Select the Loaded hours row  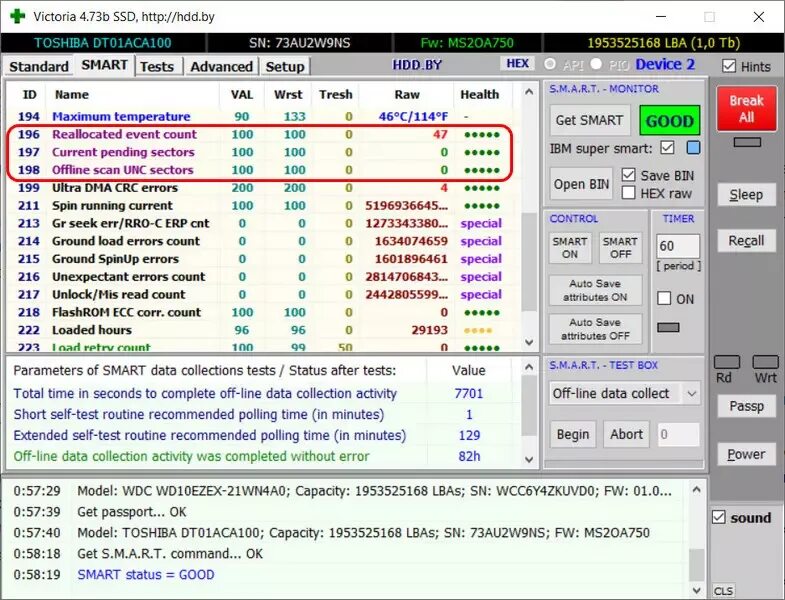tap(259, 330)
